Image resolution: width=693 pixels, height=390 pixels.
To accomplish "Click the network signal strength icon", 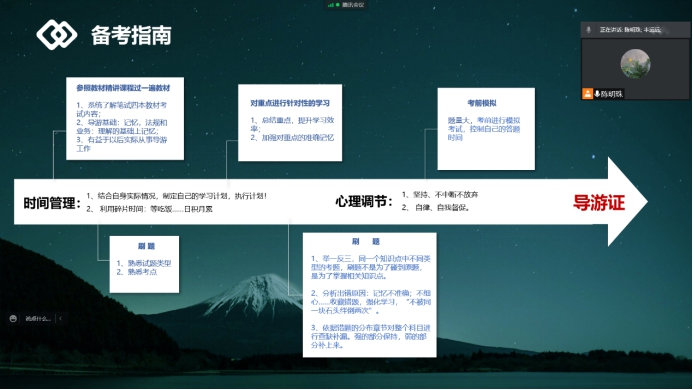I will click(x=331, y=5).
